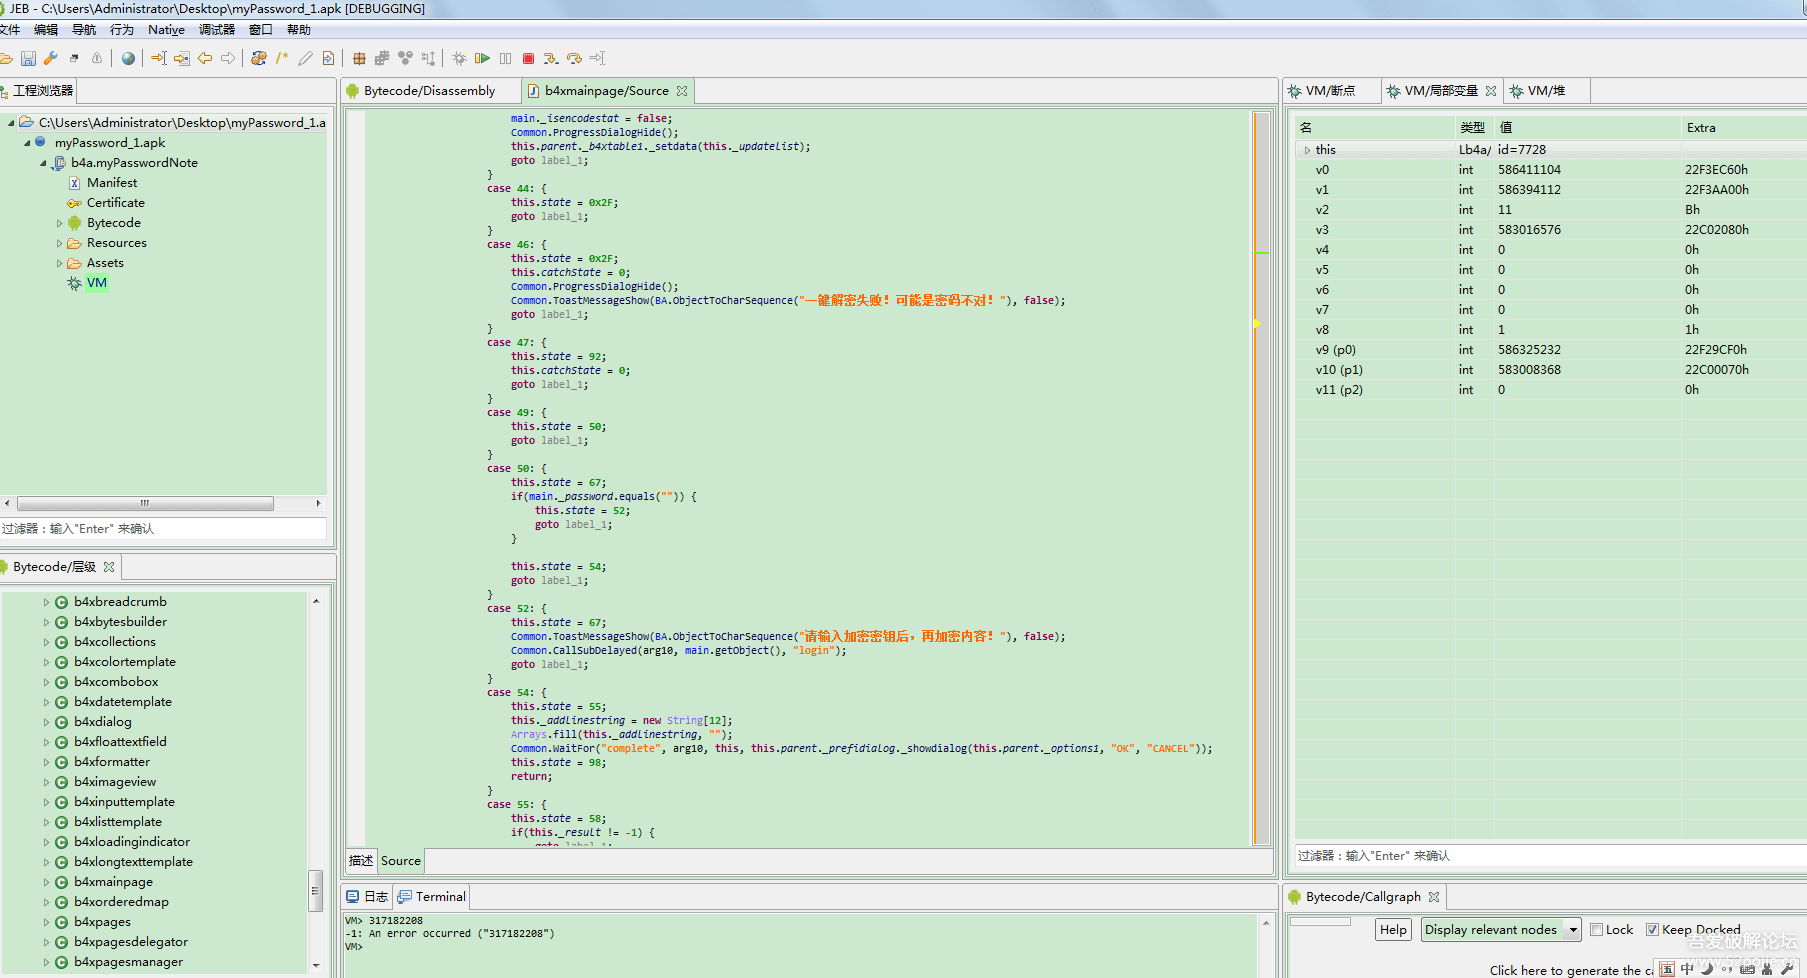Click the Help button in Callgraph panel
Viewport: 1807px width, 978px height.
(1393, 930)
